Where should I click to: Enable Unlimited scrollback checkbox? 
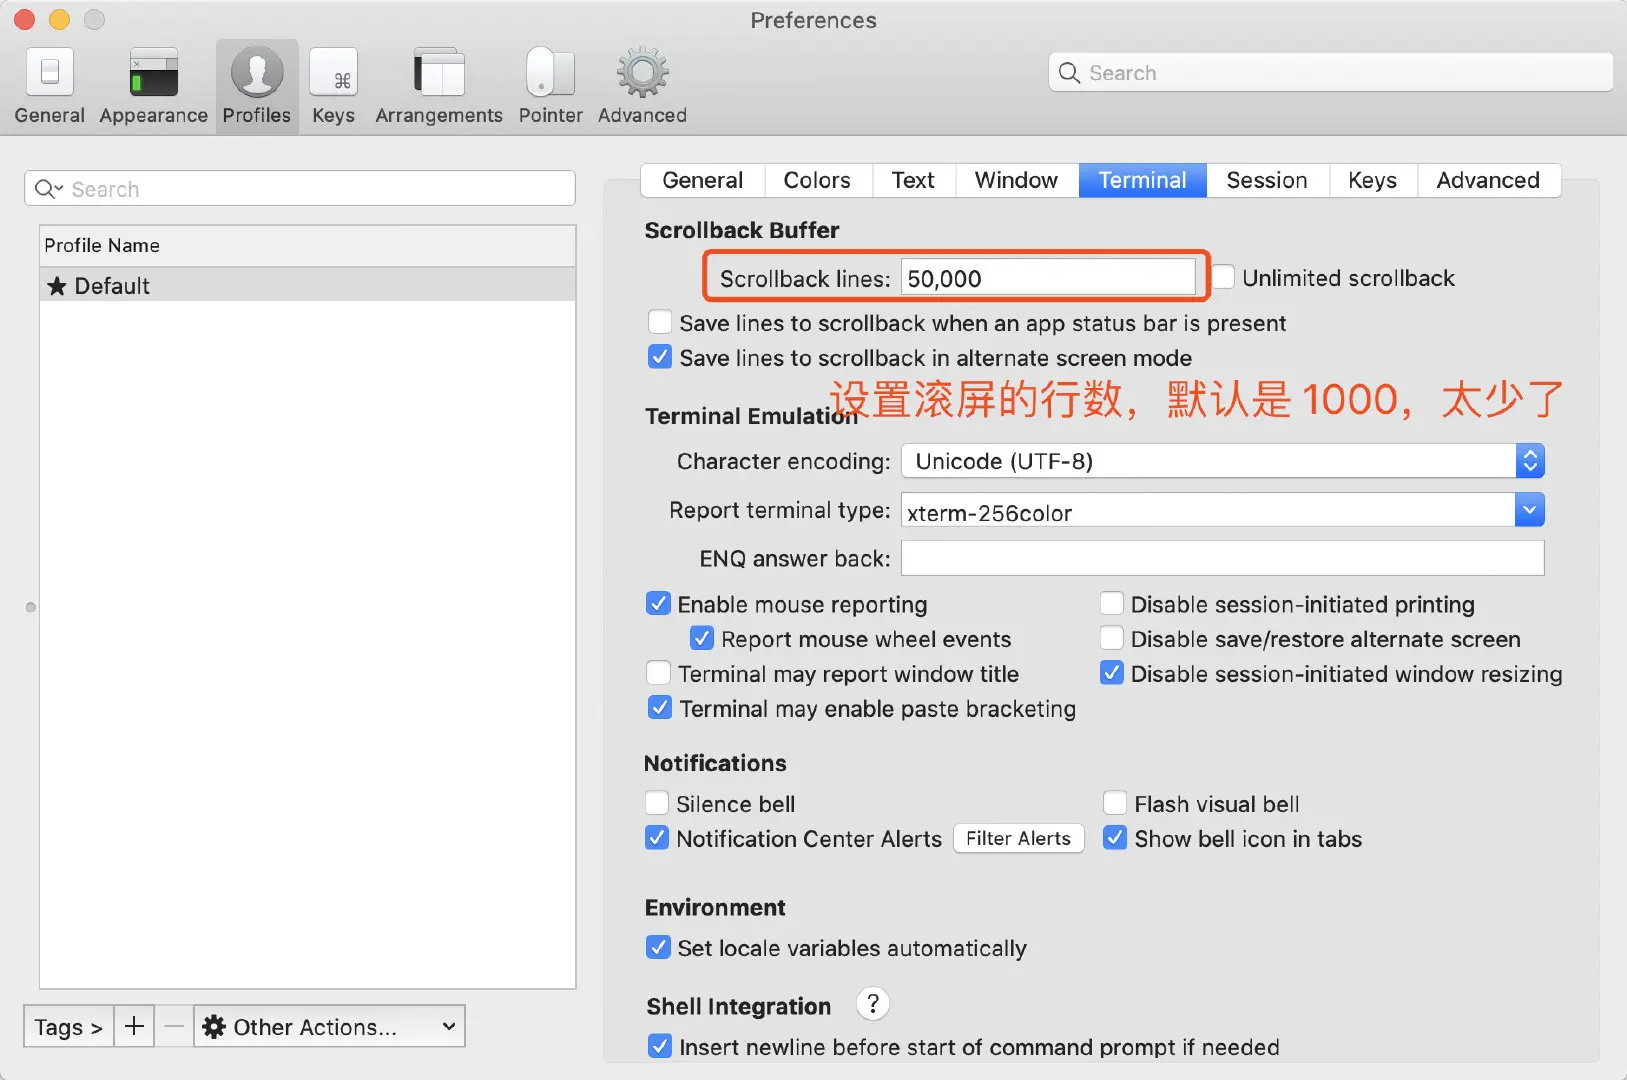(1223, 277)
